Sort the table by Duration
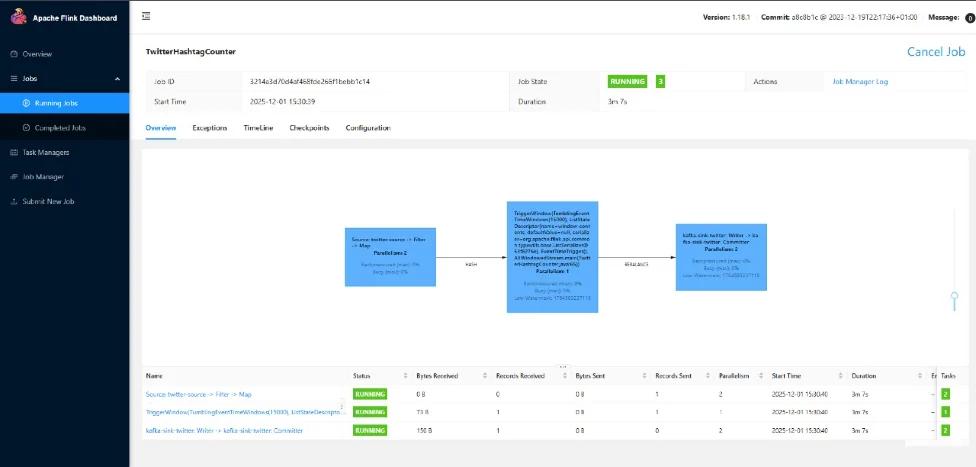Screen dimensions: 976x467 tap(920, 376)
